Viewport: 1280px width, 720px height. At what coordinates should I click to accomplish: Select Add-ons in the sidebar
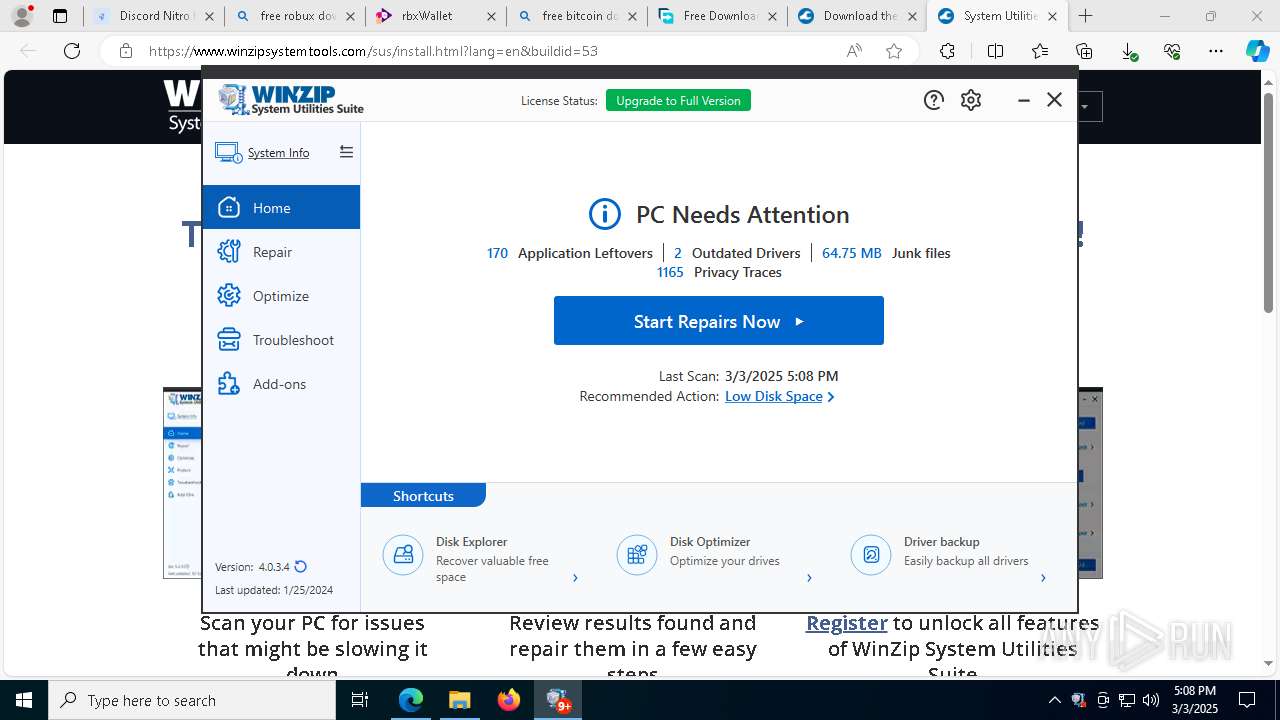coord(281,384)
